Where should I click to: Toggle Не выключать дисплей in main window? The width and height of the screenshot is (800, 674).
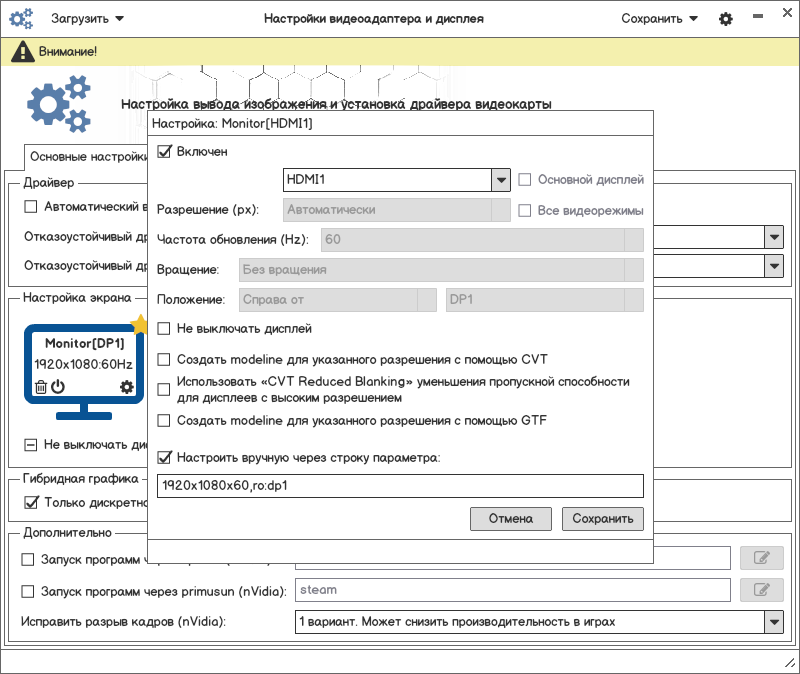31,445
